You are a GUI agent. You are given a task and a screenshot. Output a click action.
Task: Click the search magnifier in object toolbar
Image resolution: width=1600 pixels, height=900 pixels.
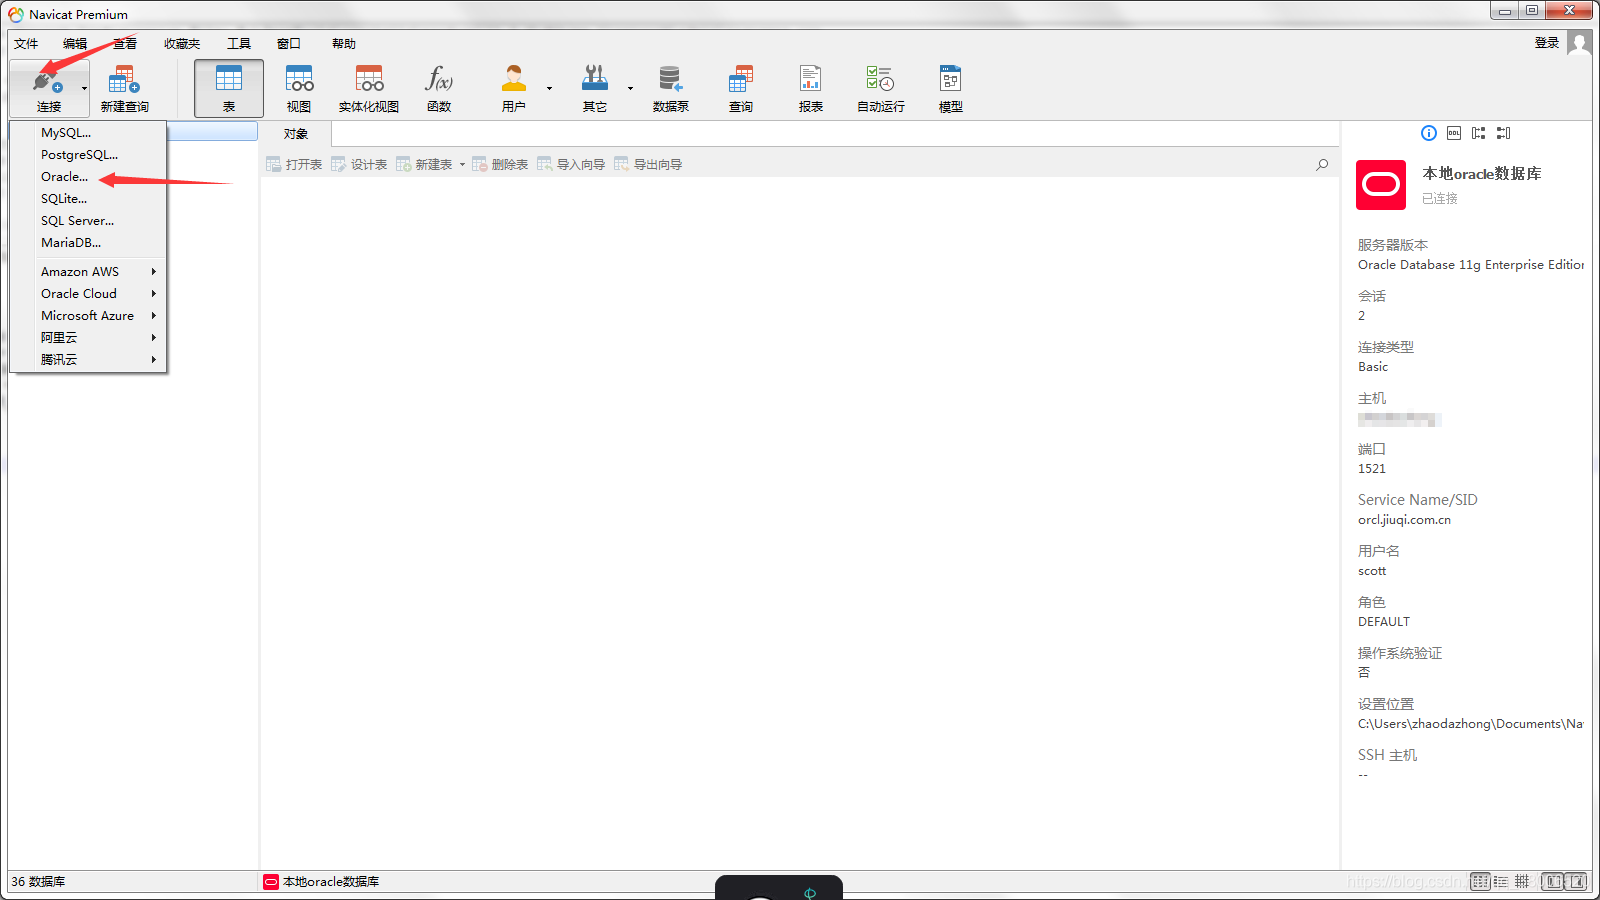pos(1322,165)
